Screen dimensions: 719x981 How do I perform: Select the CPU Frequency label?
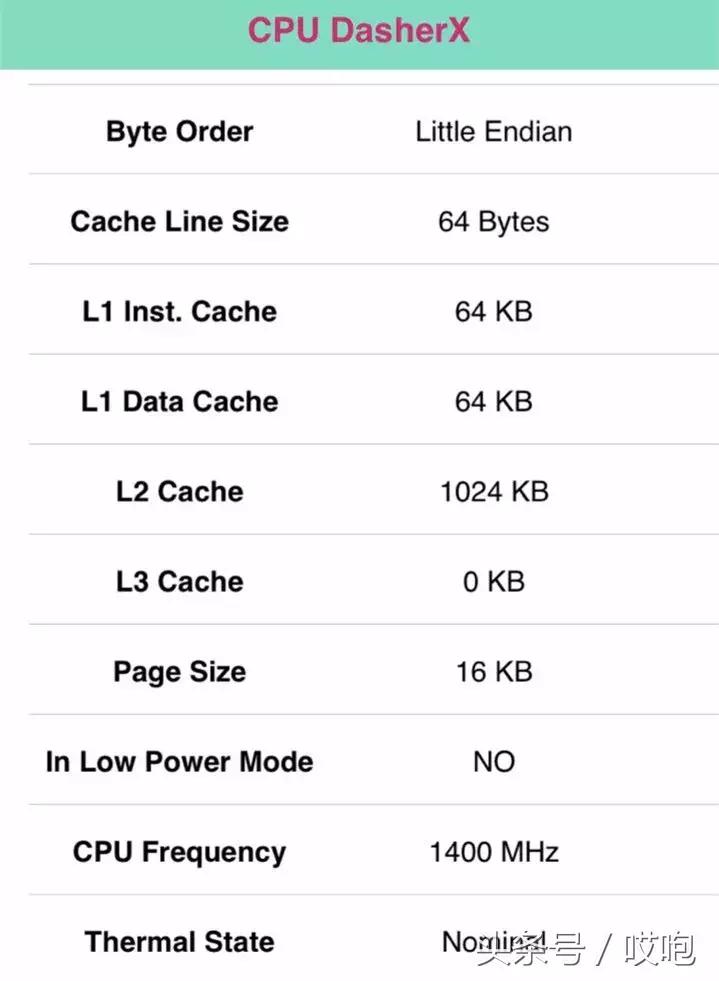[179, 852]
